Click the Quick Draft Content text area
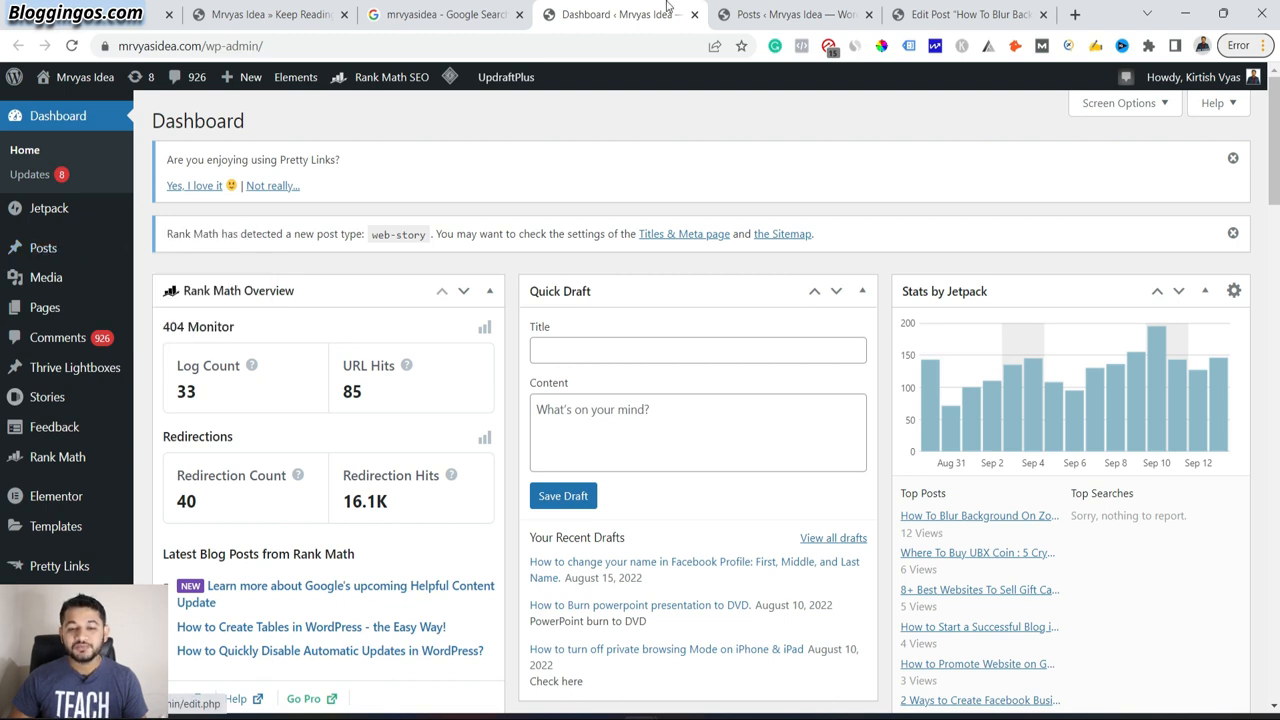The image size is (1280, 720). [698, 432]
